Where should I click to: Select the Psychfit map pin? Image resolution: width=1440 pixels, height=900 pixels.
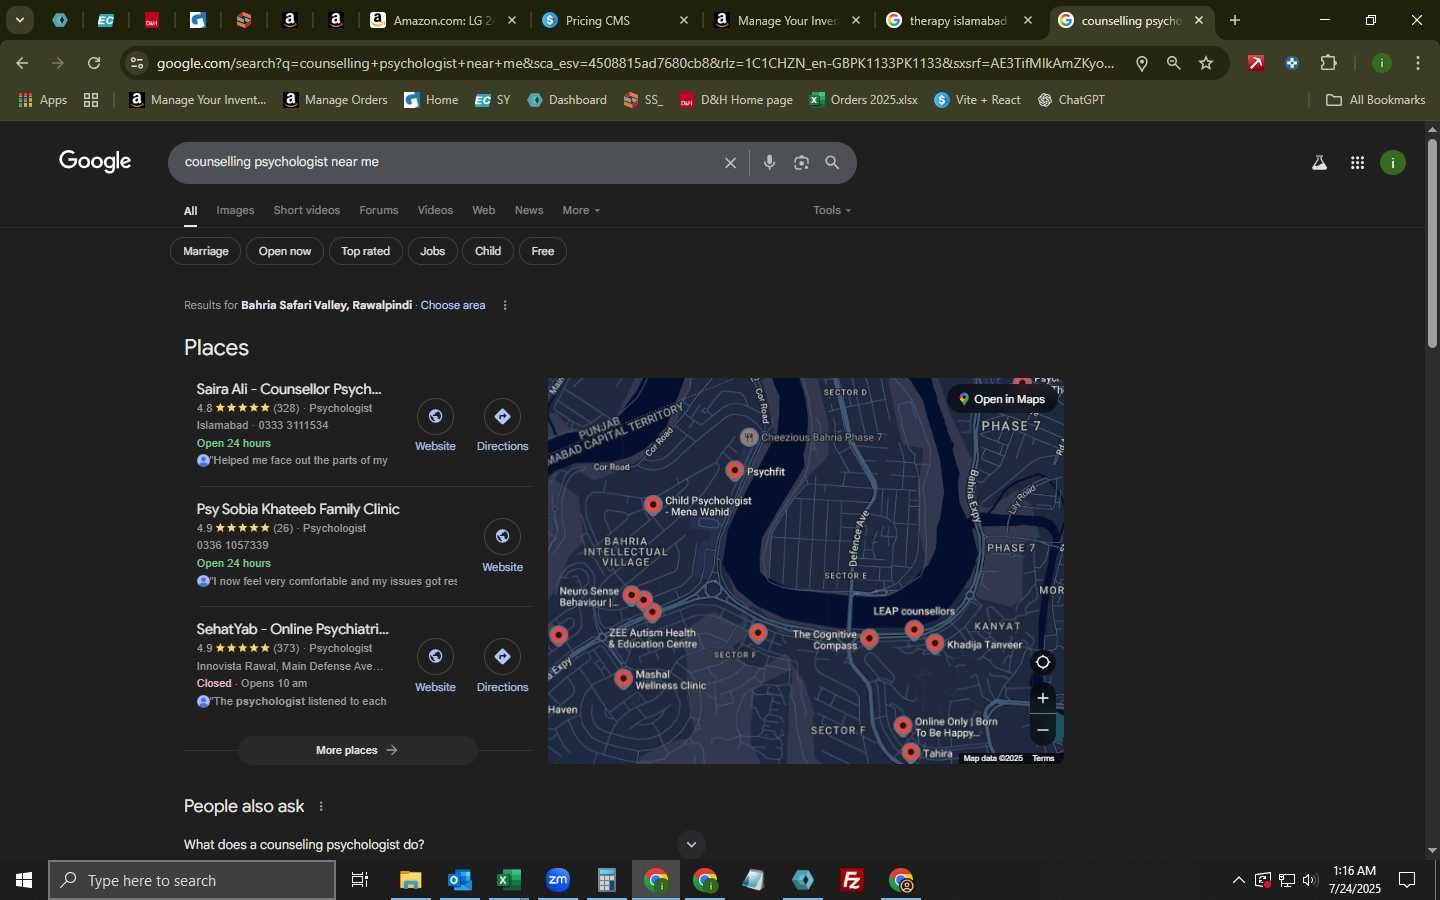(x=734, y=470)
